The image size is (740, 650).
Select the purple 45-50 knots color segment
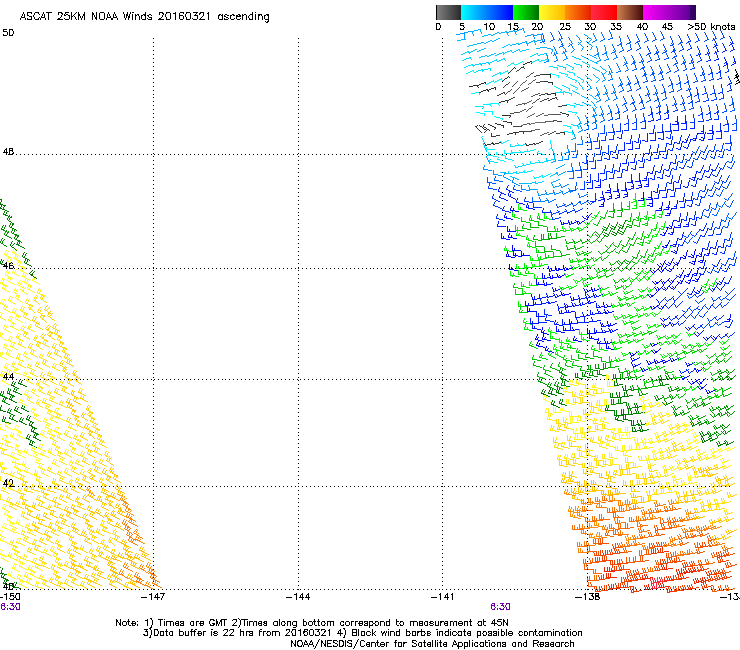682,12
